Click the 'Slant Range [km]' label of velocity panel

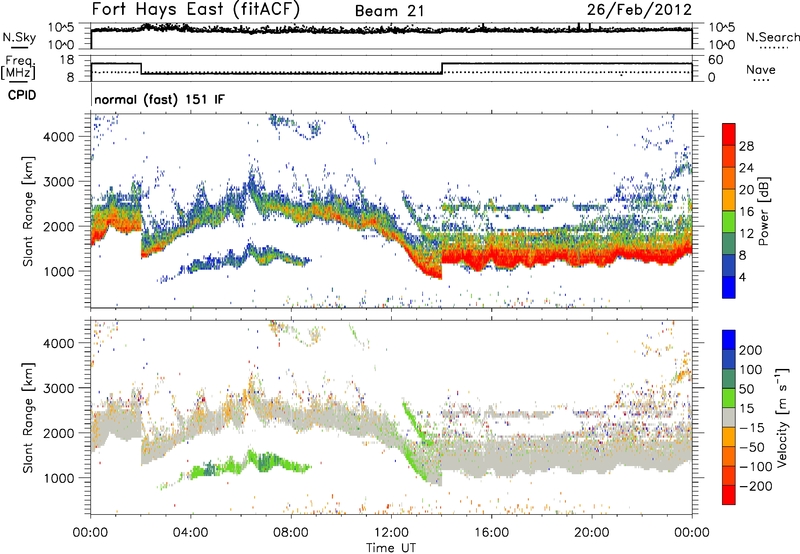pos(28,418)
